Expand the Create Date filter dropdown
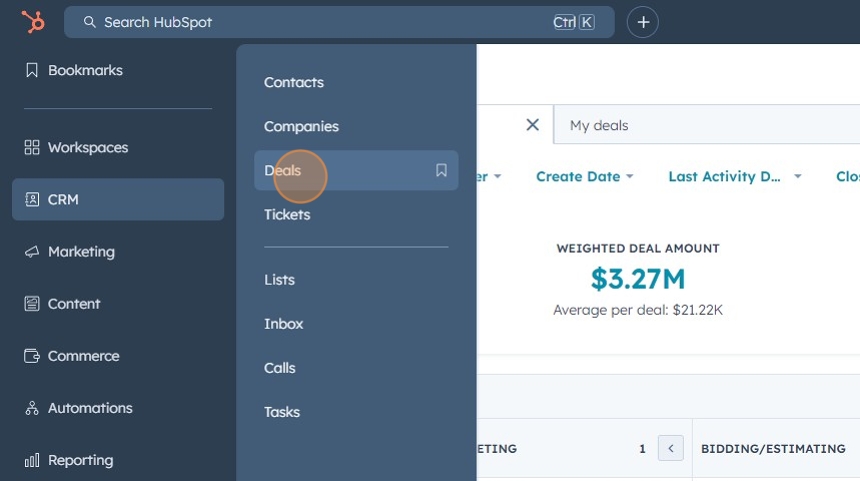The height and width of the screenshot is (481, 860). click(x=585, y=177)
